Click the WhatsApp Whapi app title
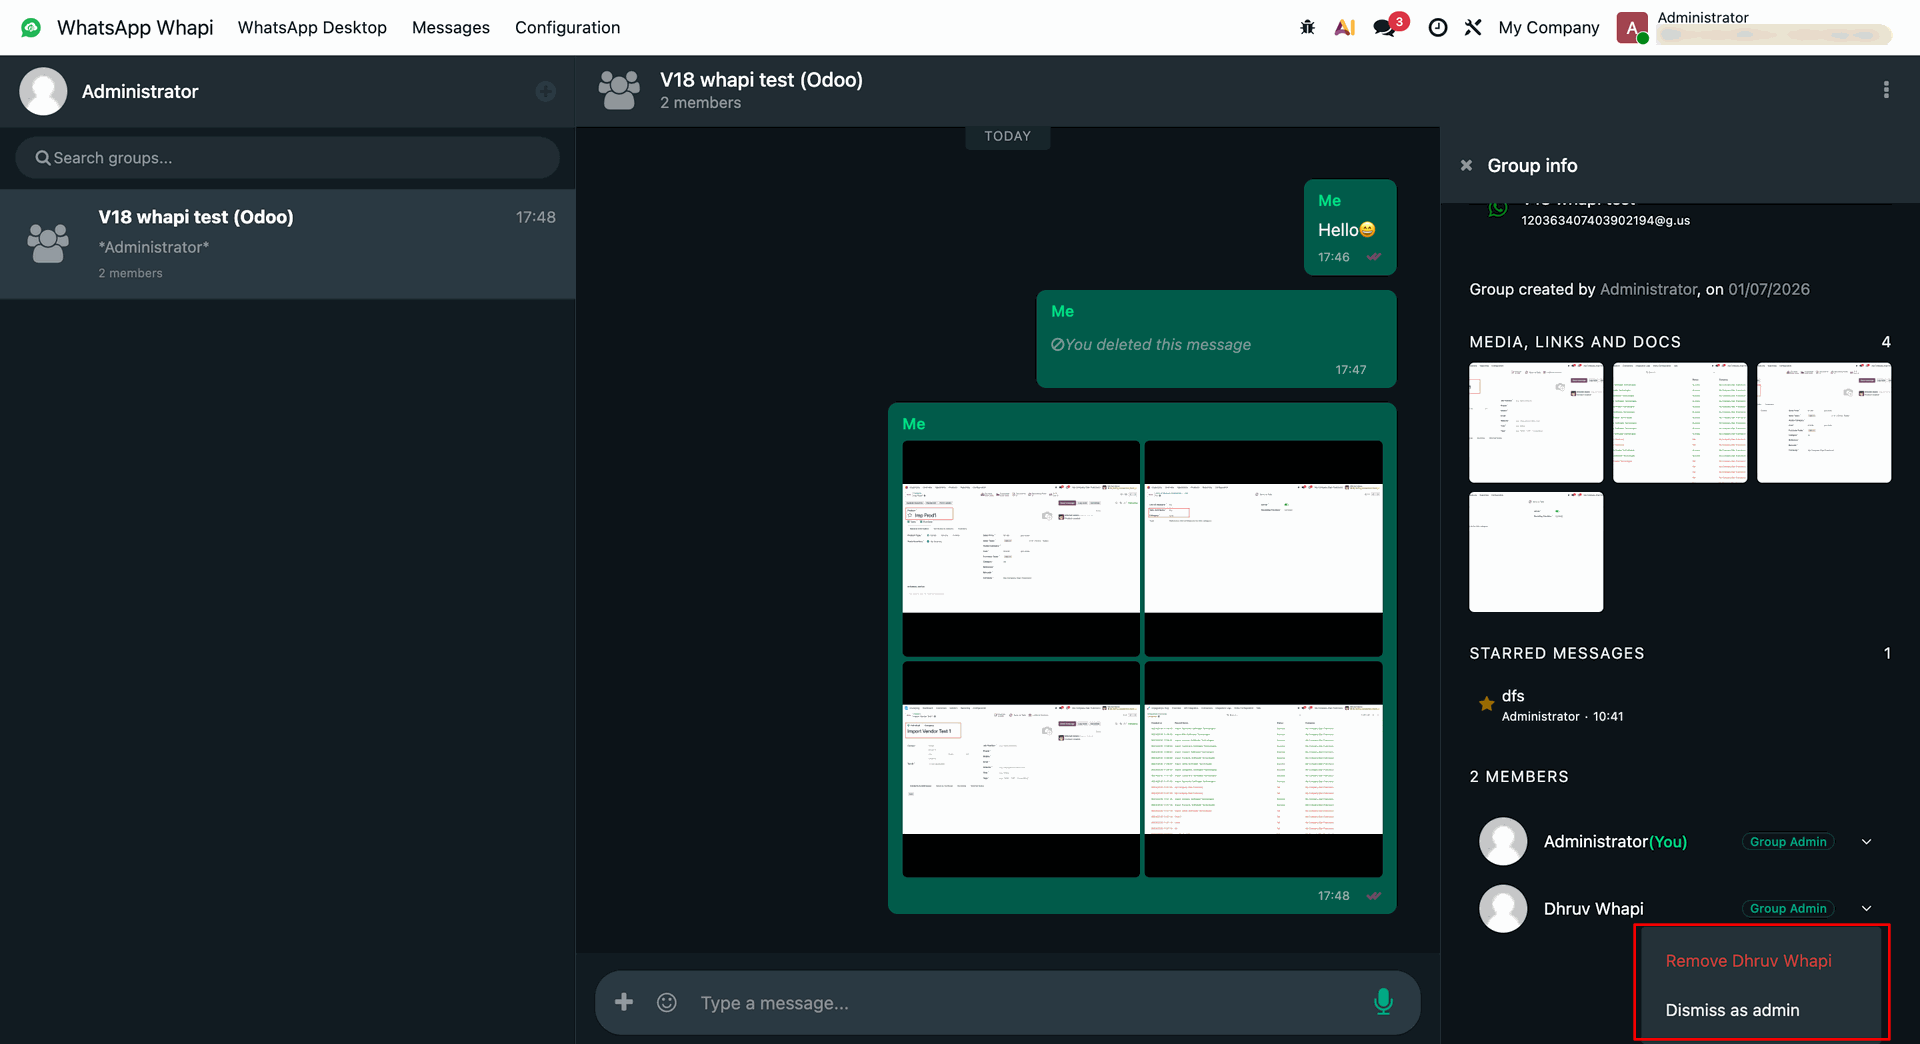The image size is (1920, 1044). click(x=135, y=28)
